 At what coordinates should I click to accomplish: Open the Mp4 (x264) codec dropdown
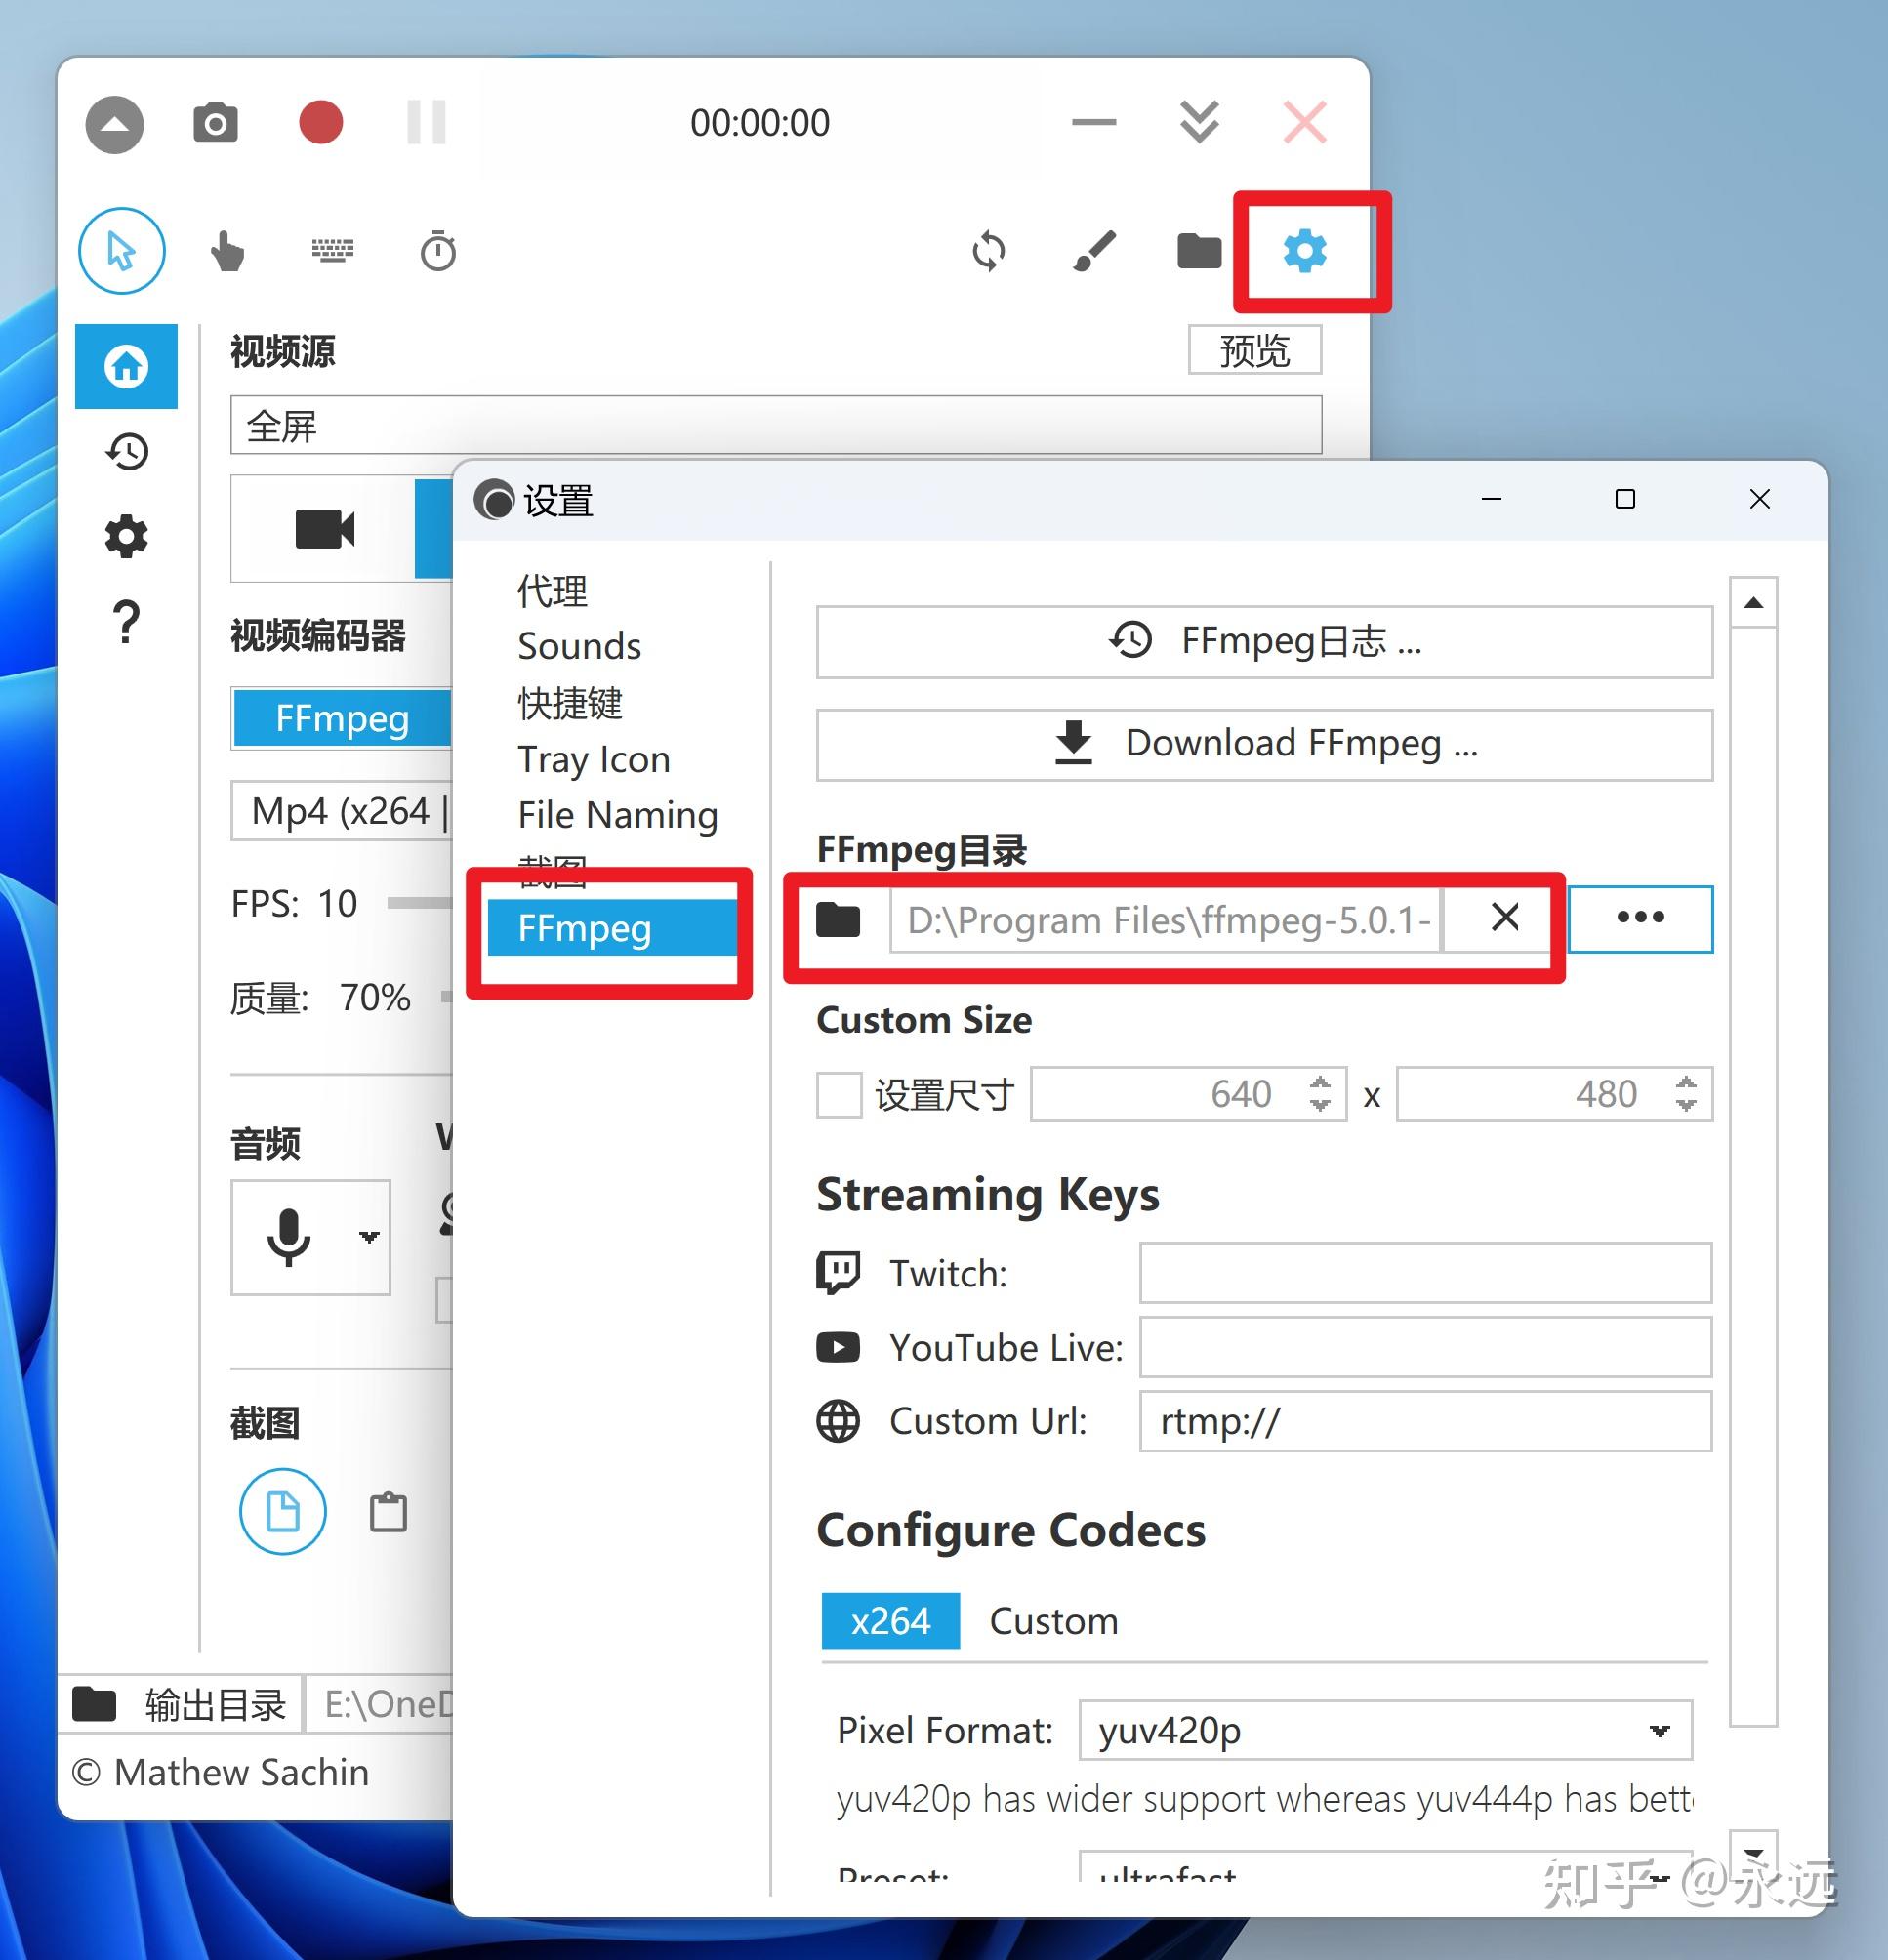pyautogui.click(x=342, y=811)
